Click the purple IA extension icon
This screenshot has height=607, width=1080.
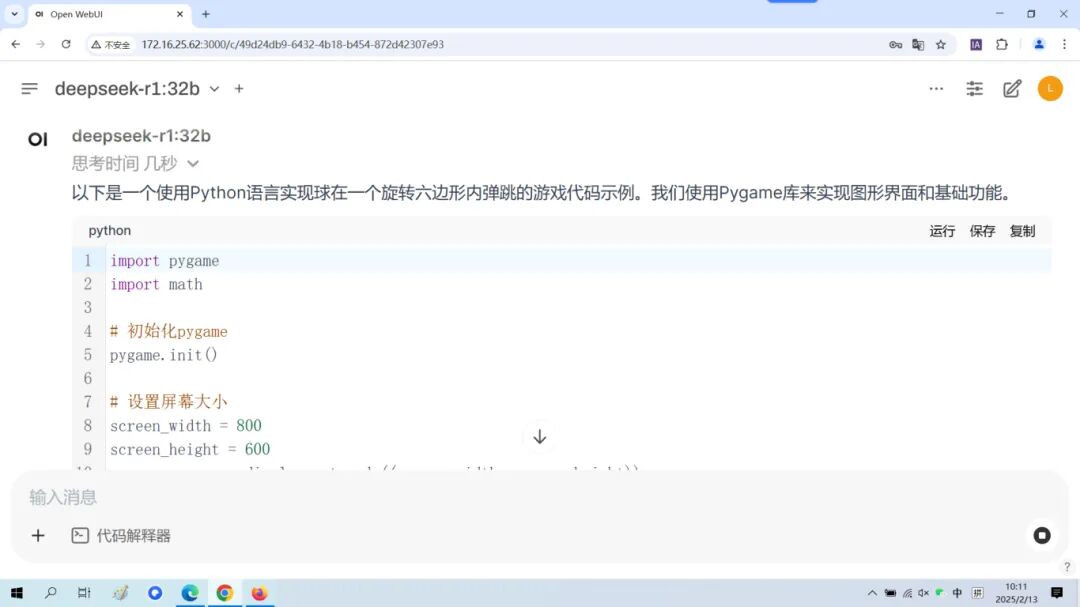point(976,45)
